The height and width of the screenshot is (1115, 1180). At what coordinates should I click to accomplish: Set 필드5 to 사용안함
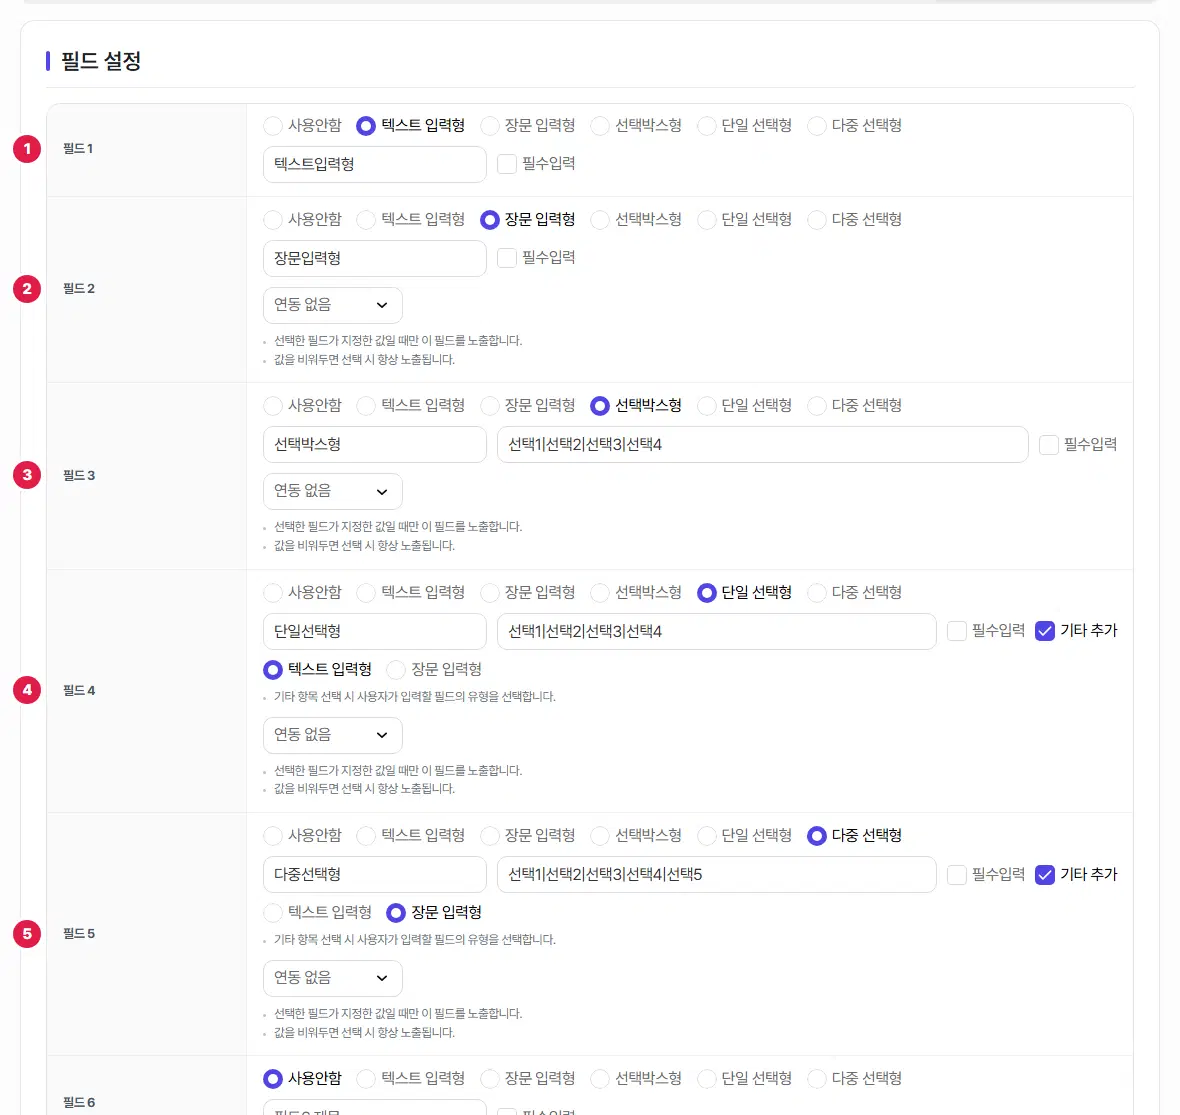coord(272,836)
